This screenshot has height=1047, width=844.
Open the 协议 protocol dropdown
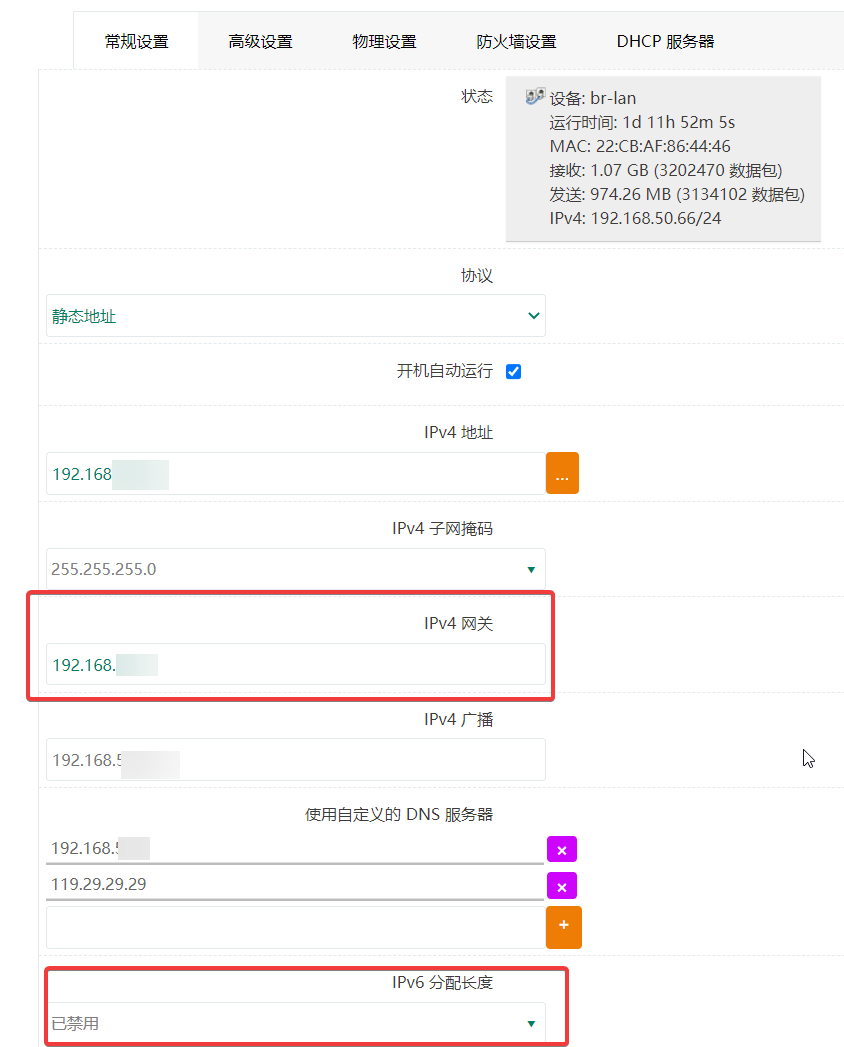(x=295, y=316)
